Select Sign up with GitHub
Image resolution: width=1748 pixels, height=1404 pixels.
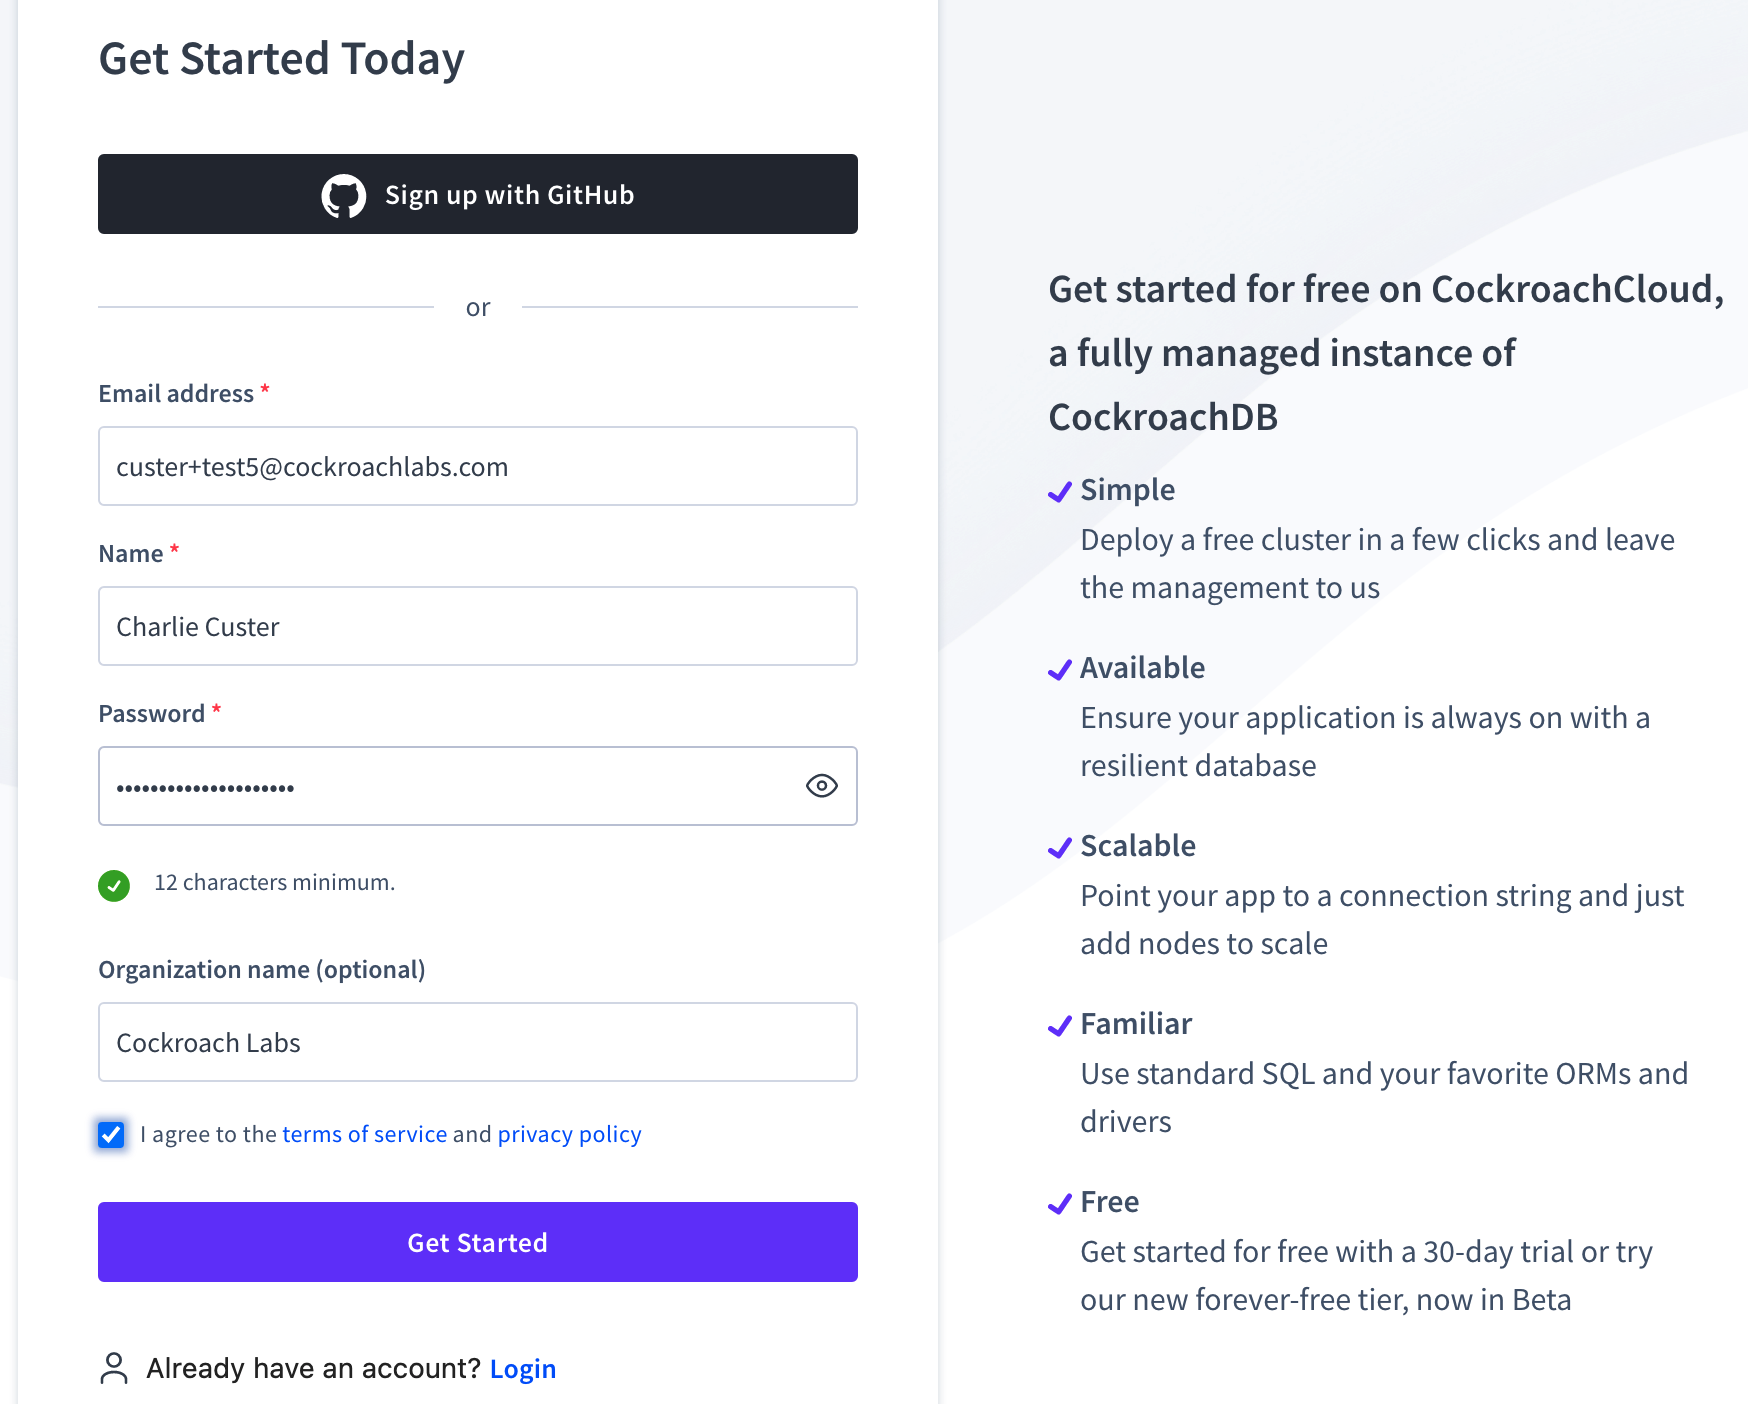(x=477, y=194)
